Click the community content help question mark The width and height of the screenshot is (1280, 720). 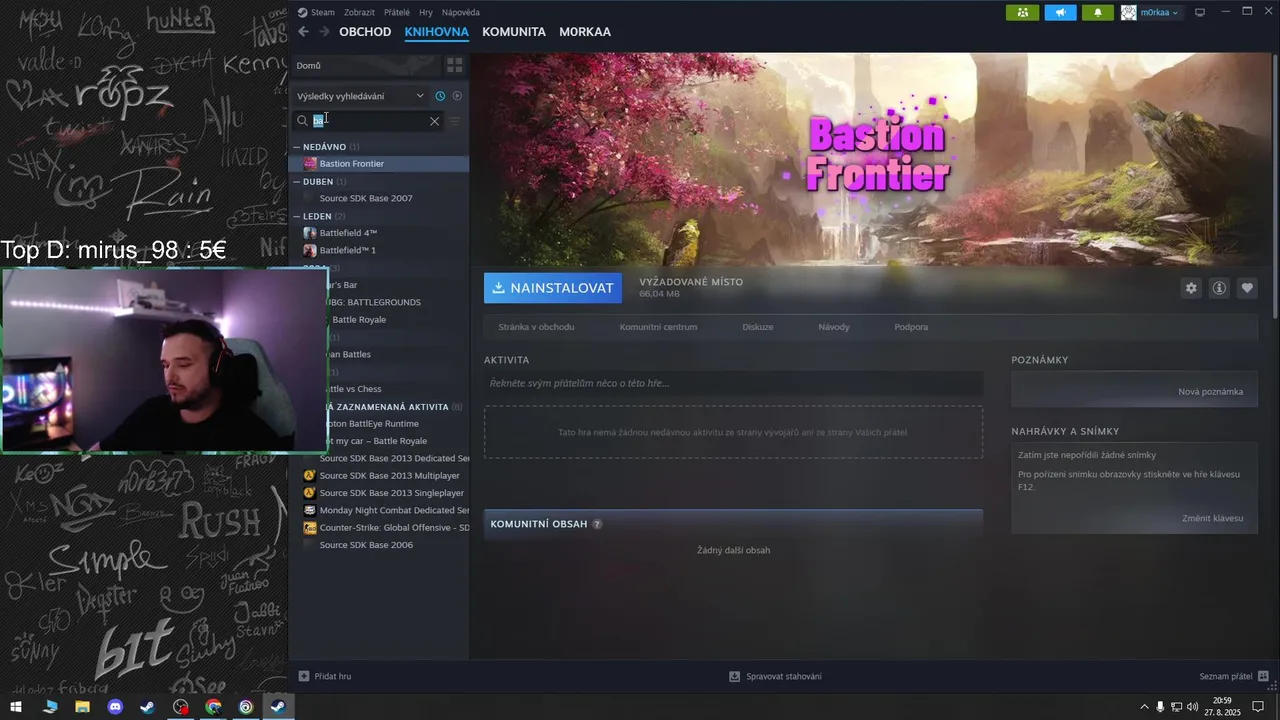[597, 524]
